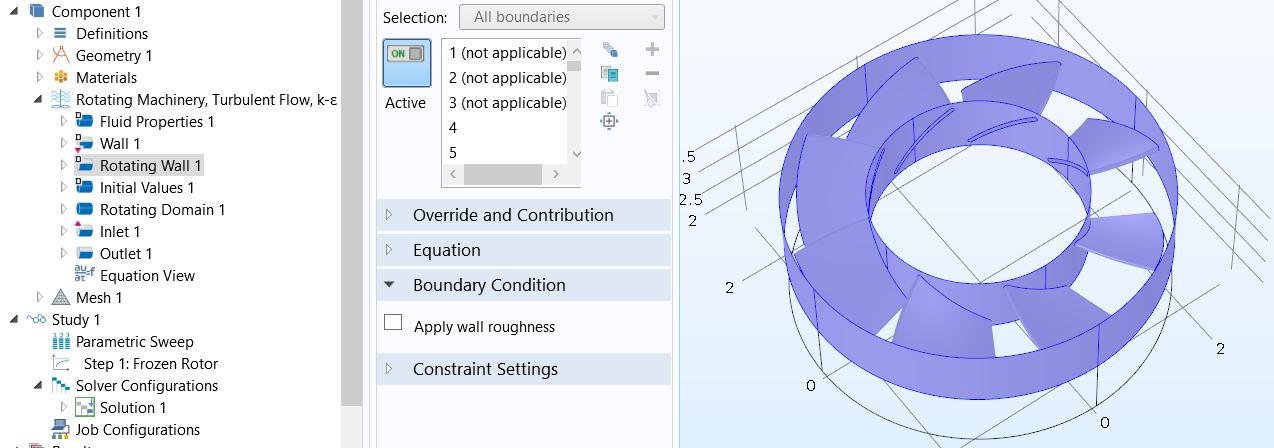Select Inlet 1 in the model tree

pos(120,232)
